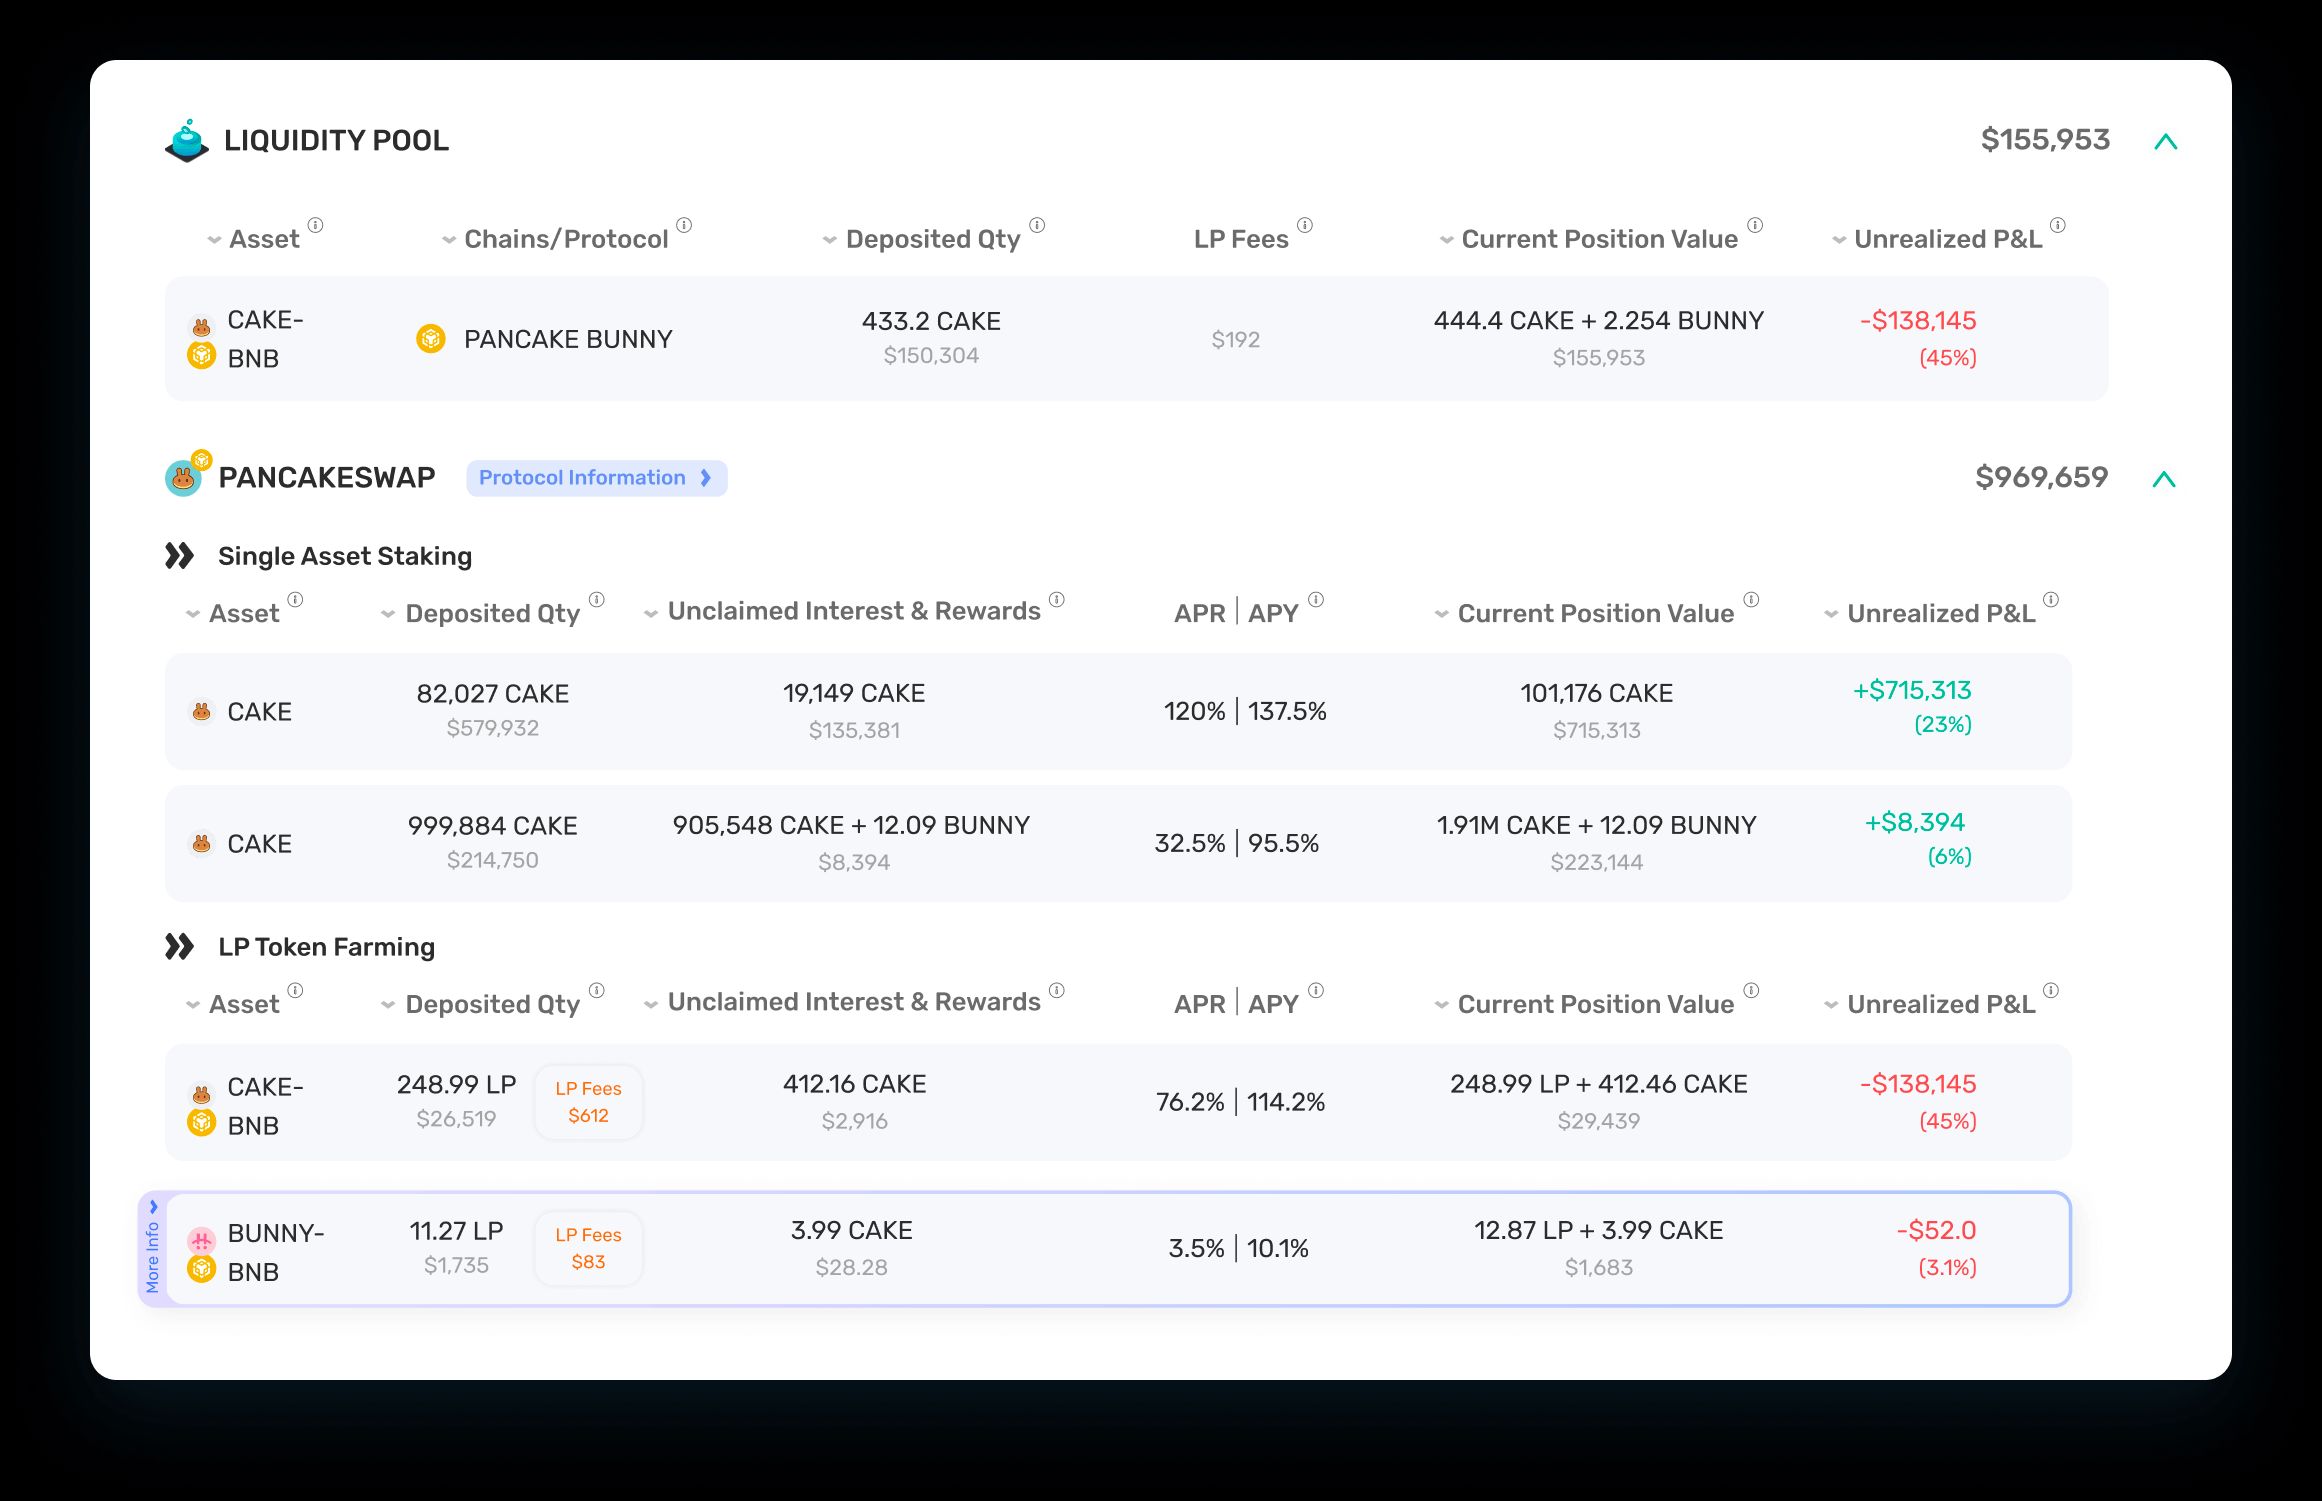Collapse the Liquidity Pool section chevron
This screenshot has height=1501, width=2322.
2166,142
